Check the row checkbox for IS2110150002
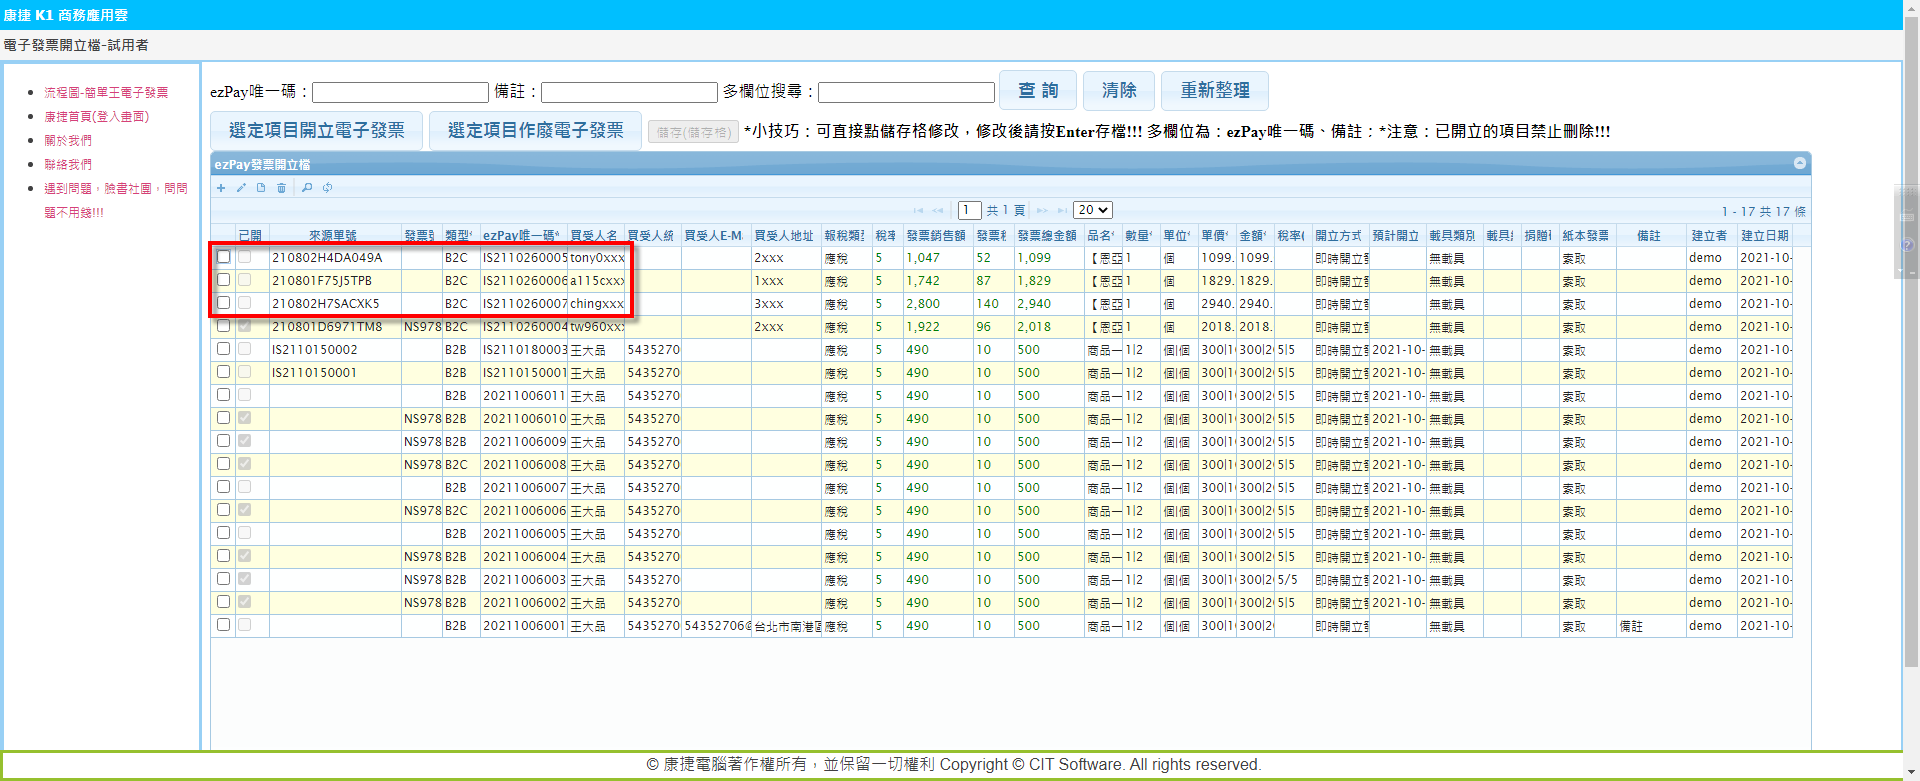The height and width of the screenshot is (781, 1920). coord(224,349)
